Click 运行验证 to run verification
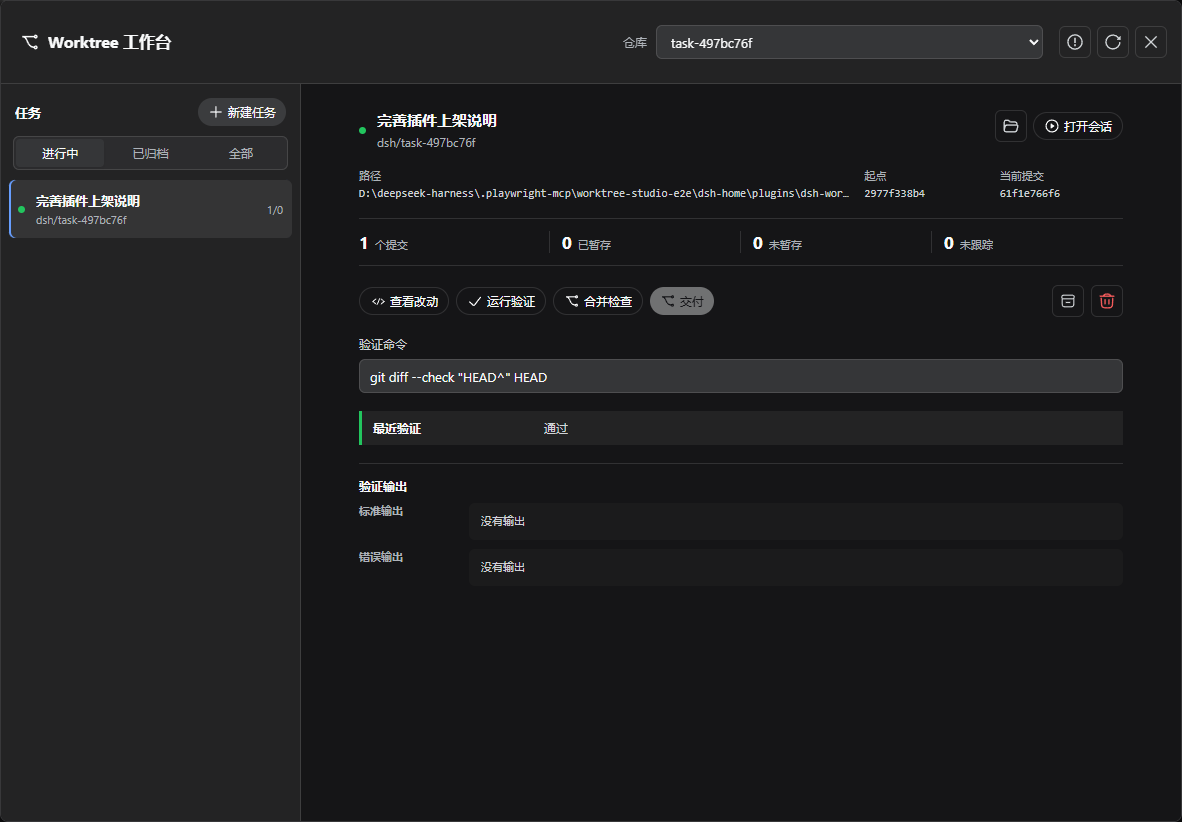The width and height of the screenshot is (1182, 822). (x=501, y=301)
